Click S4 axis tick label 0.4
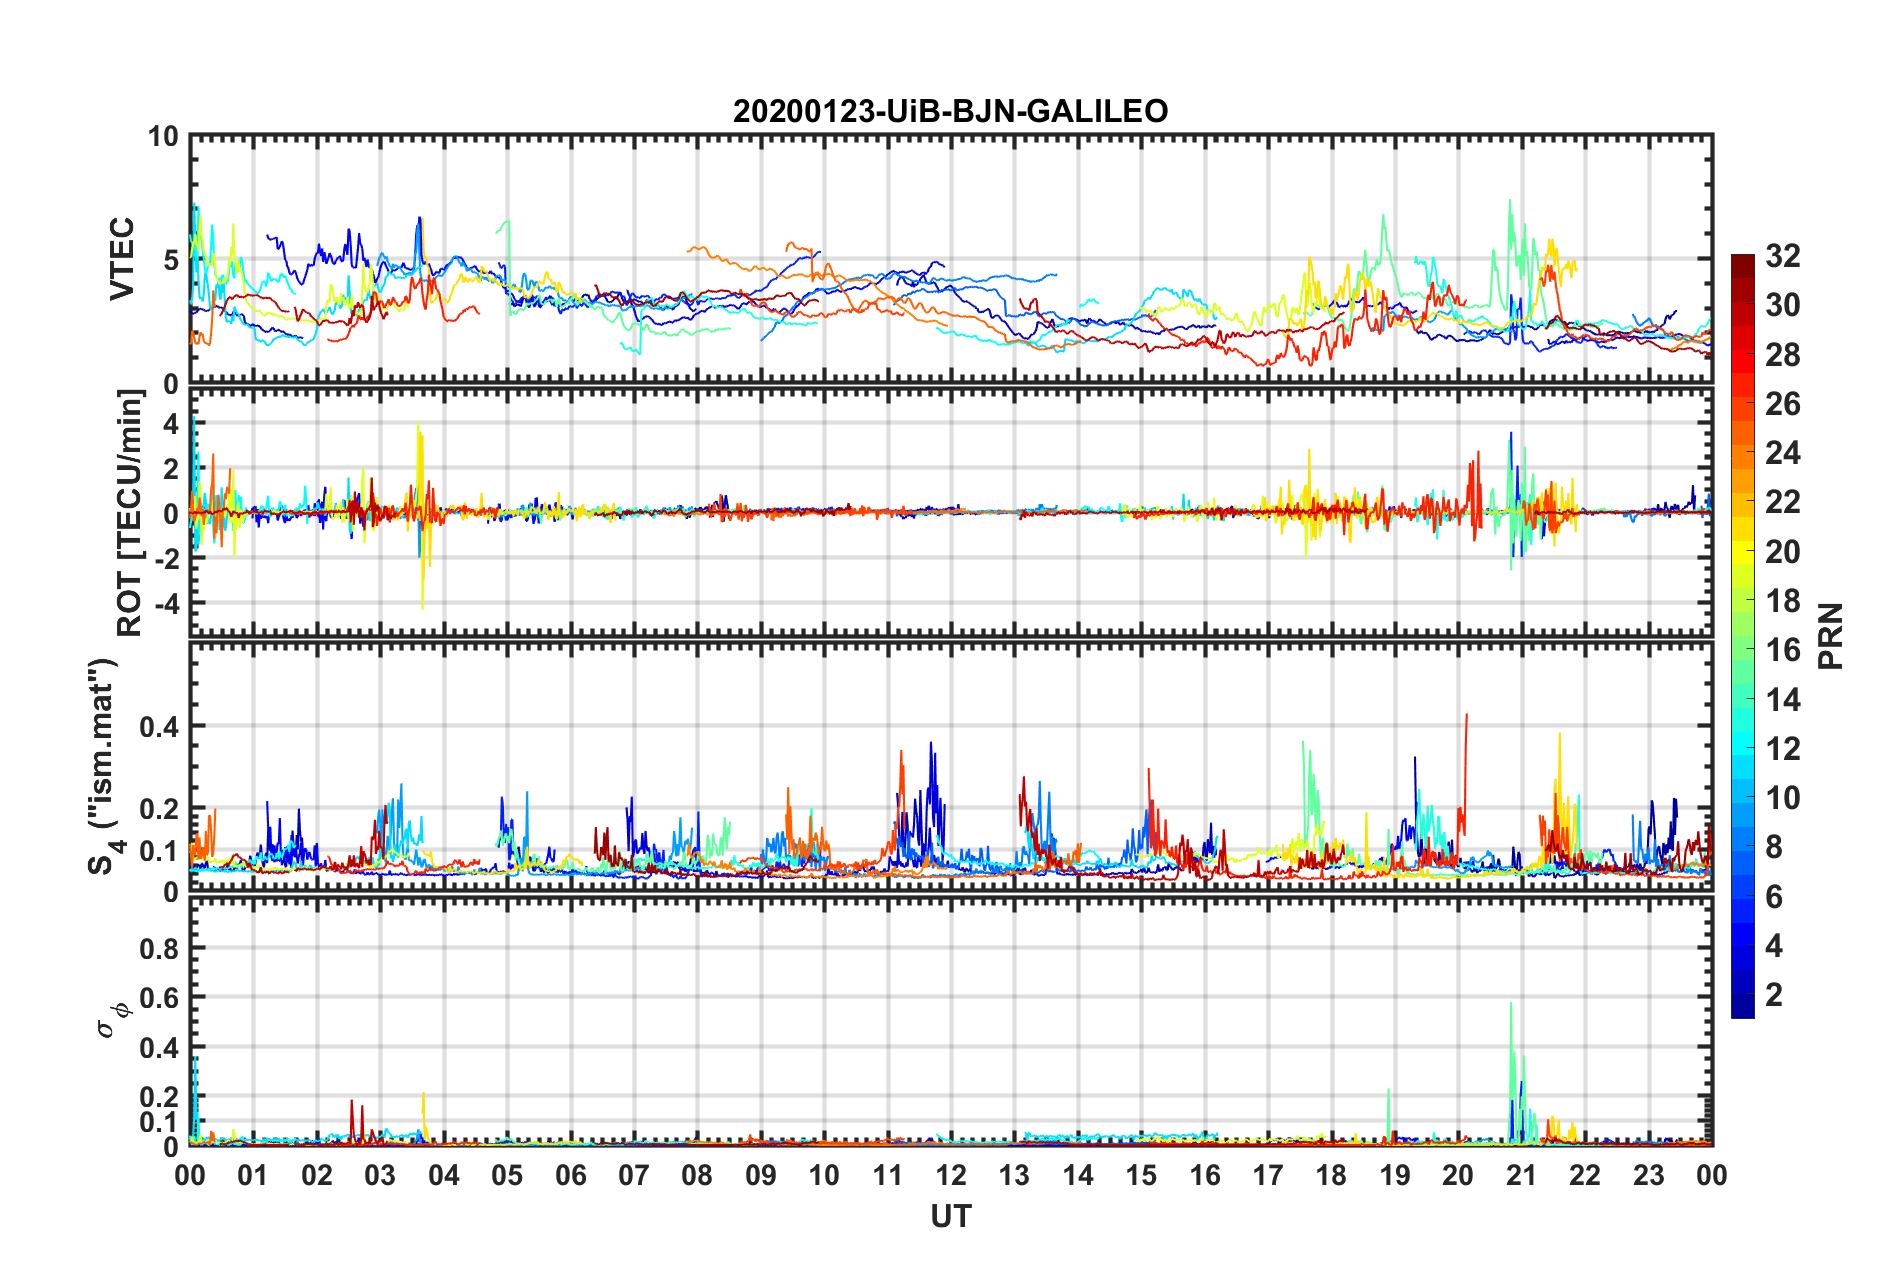This screenshot has height=1272, width=1902. pyautogui.click(x=159, y=727)
